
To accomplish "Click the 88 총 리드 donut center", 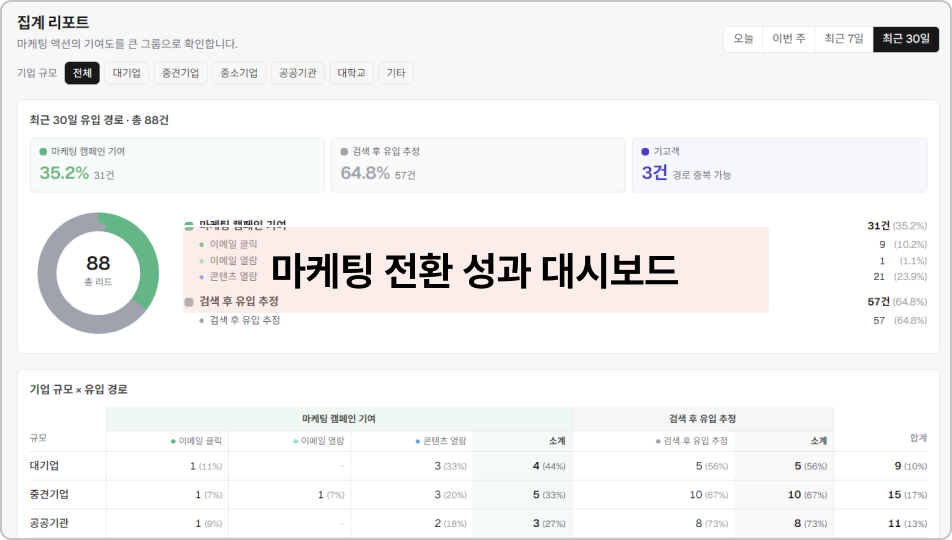I will [98, 270].
